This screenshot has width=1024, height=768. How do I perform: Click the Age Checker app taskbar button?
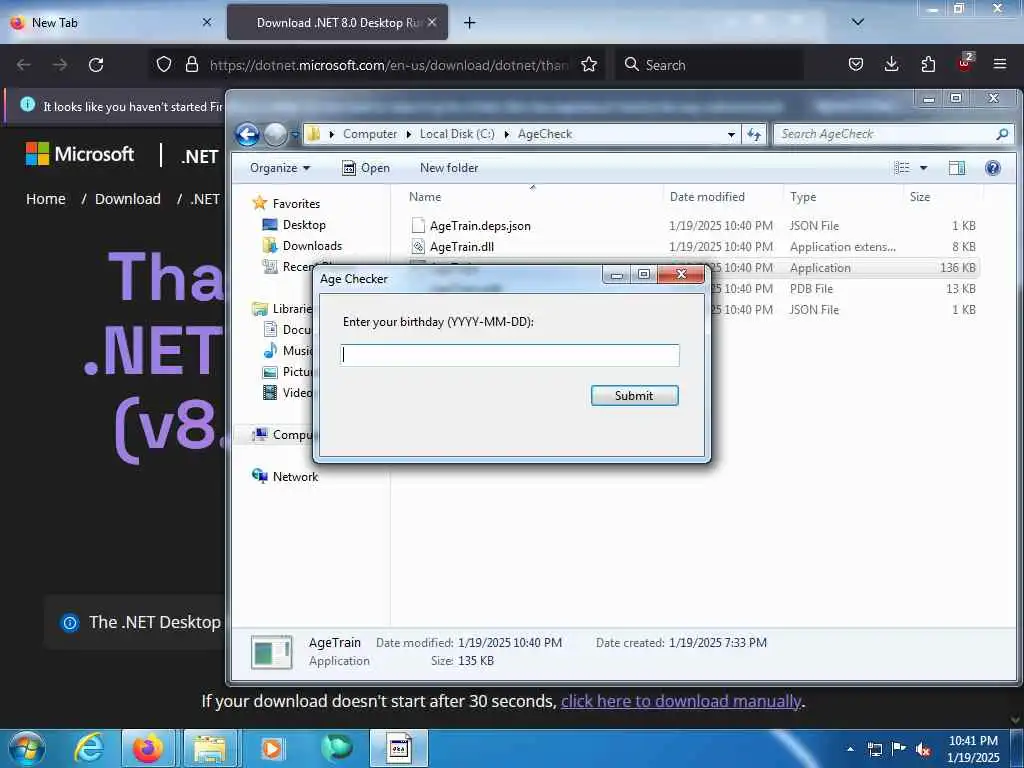[x=399, y=748]
